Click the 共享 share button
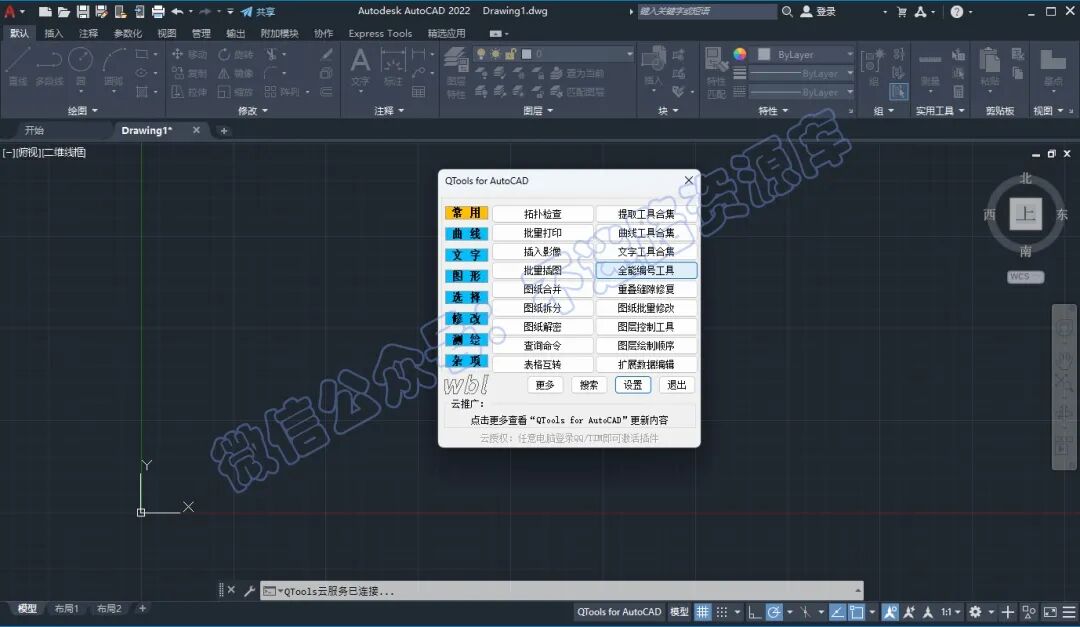 pos(258,12)
